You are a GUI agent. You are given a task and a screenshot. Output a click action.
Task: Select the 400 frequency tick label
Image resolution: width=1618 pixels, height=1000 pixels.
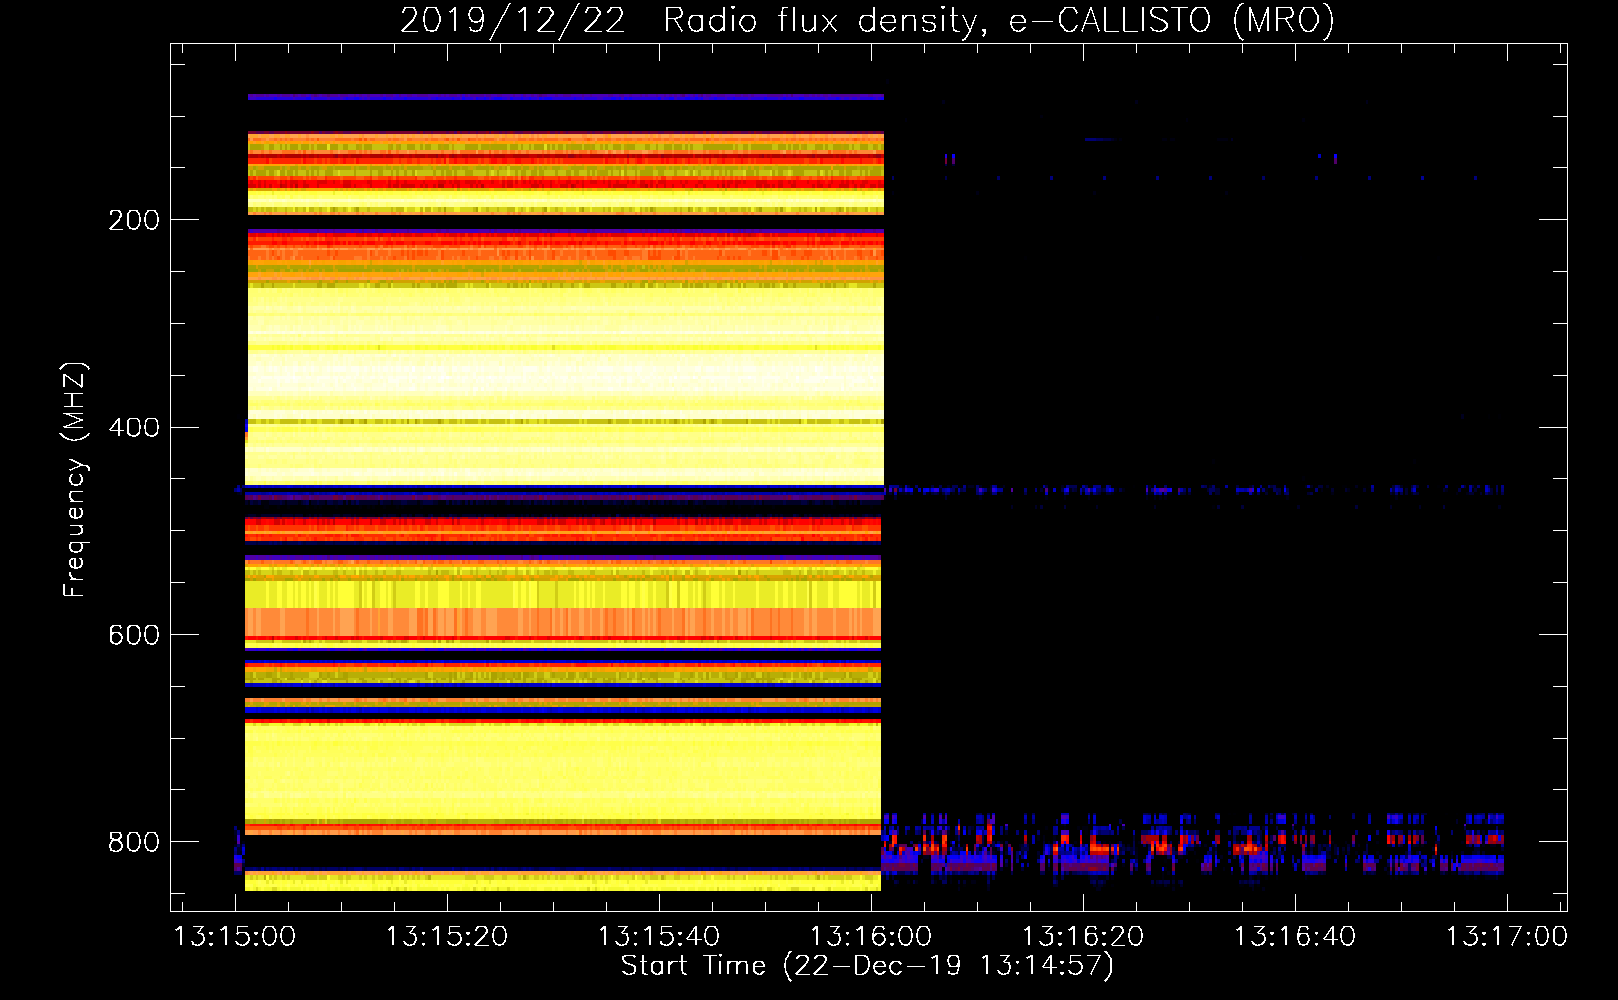click(x=134, y=428)
